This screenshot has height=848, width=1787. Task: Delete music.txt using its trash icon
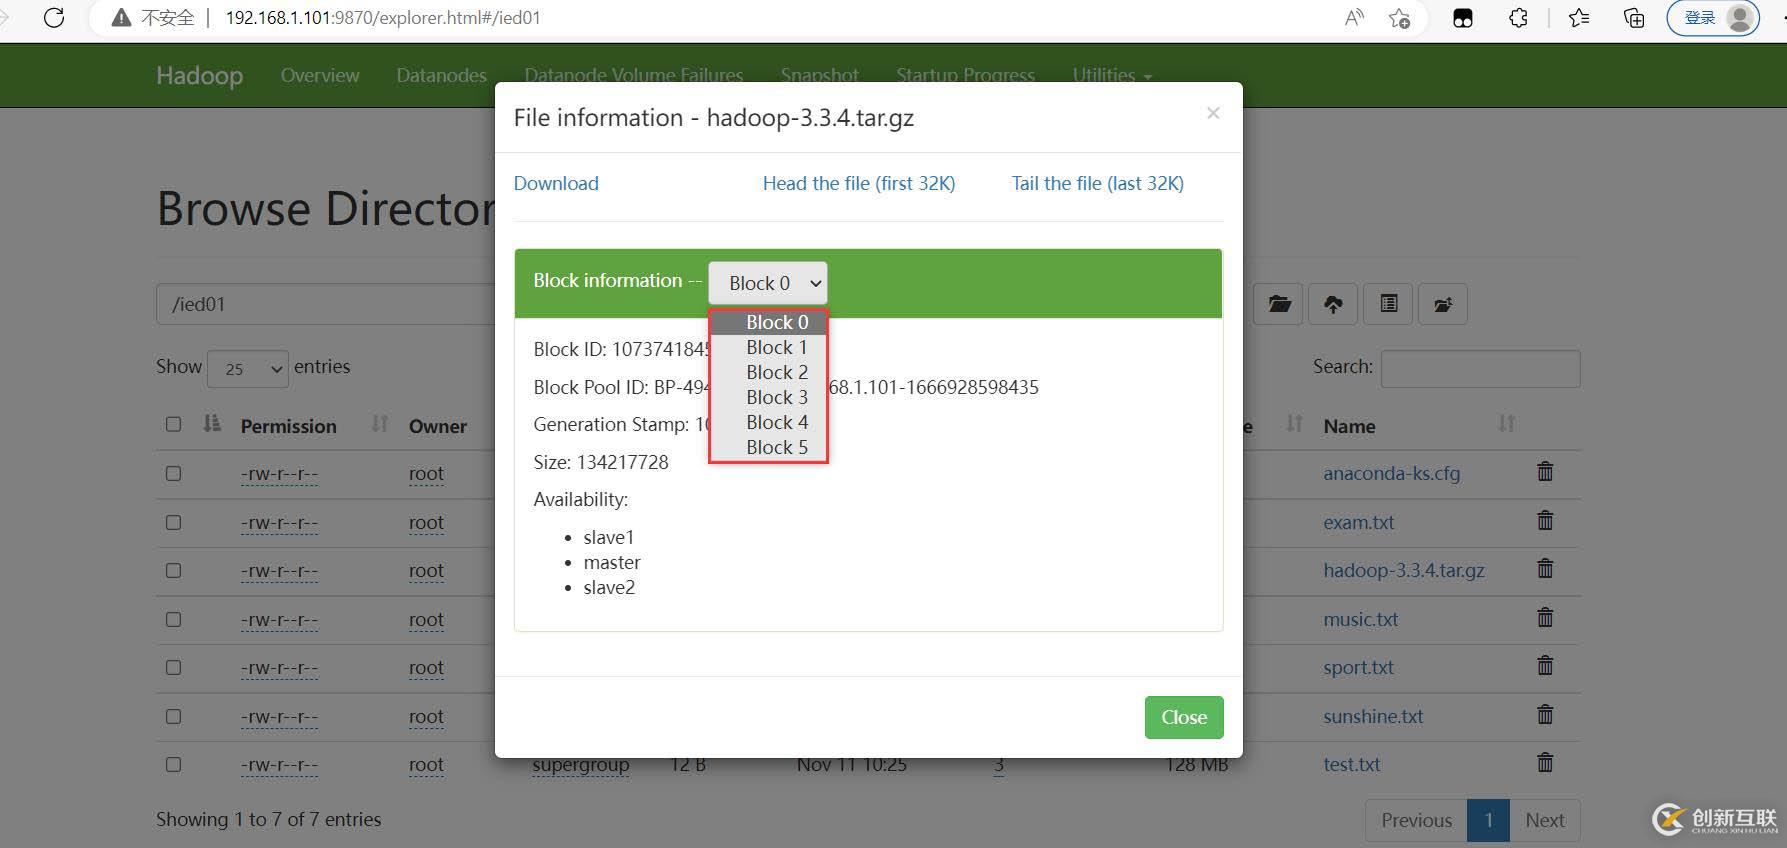pyautogui.click(x=1545, y=617)
